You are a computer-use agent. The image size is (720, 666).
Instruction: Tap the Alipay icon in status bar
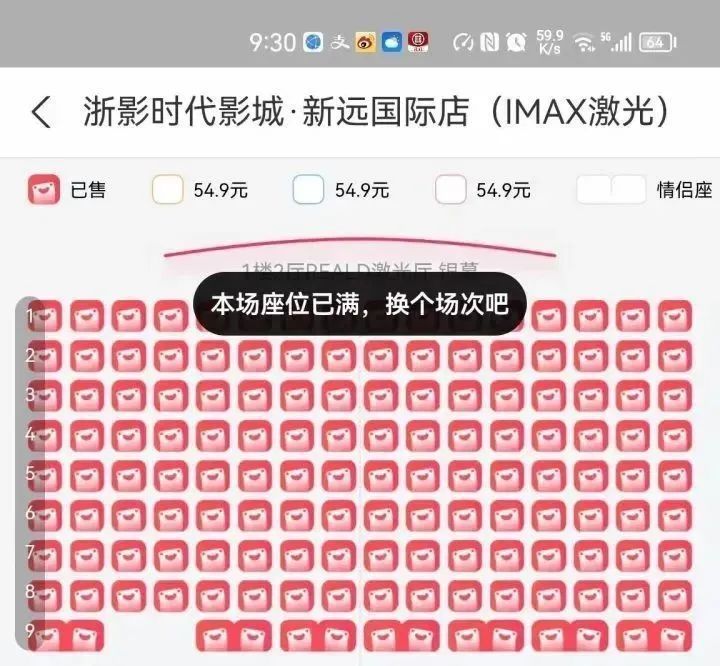point(340,43)
